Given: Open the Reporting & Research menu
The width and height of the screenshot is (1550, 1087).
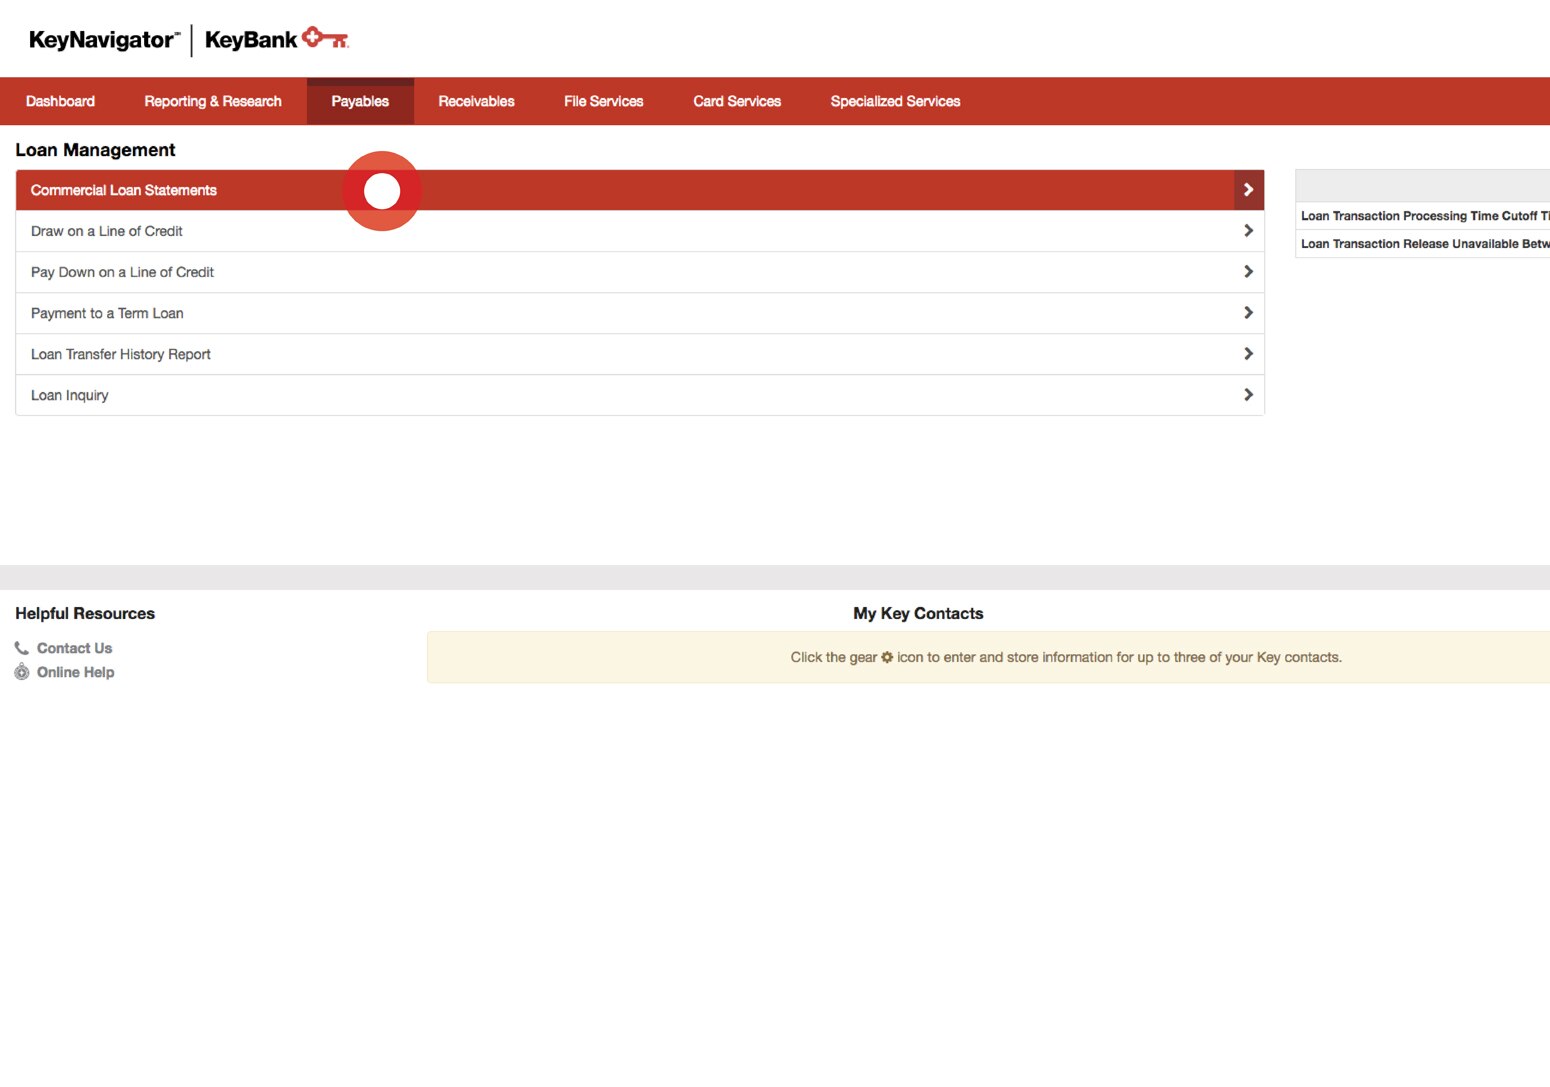Looking at the screenshot, I should pos(212,101).
